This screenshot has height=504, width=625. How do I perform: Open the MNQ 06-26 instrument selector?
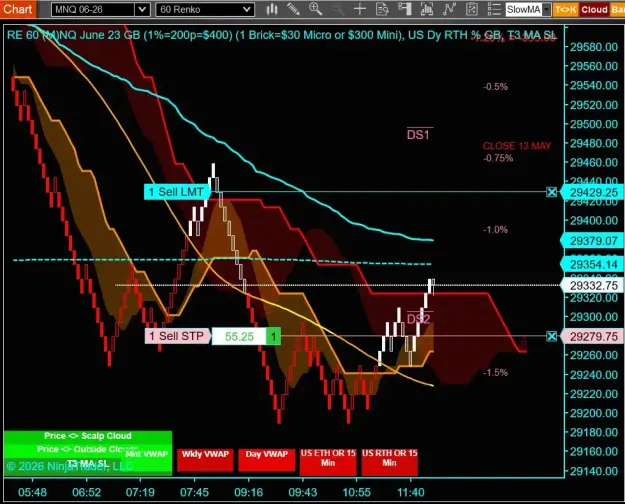click(x=100, y=10)
